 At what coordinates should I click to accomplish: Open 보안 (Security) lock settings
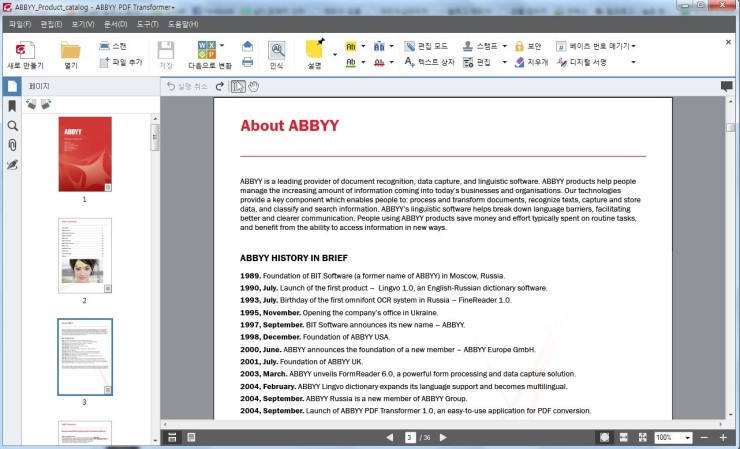(x=528, y=46)
